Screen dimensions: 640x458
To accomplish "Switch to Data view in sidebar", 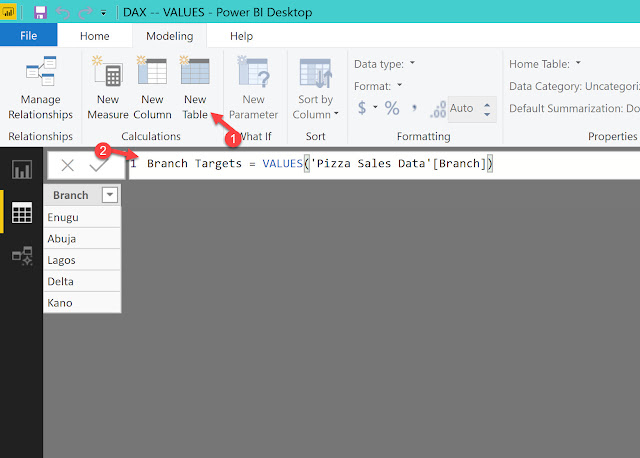I will click(22, 212).
